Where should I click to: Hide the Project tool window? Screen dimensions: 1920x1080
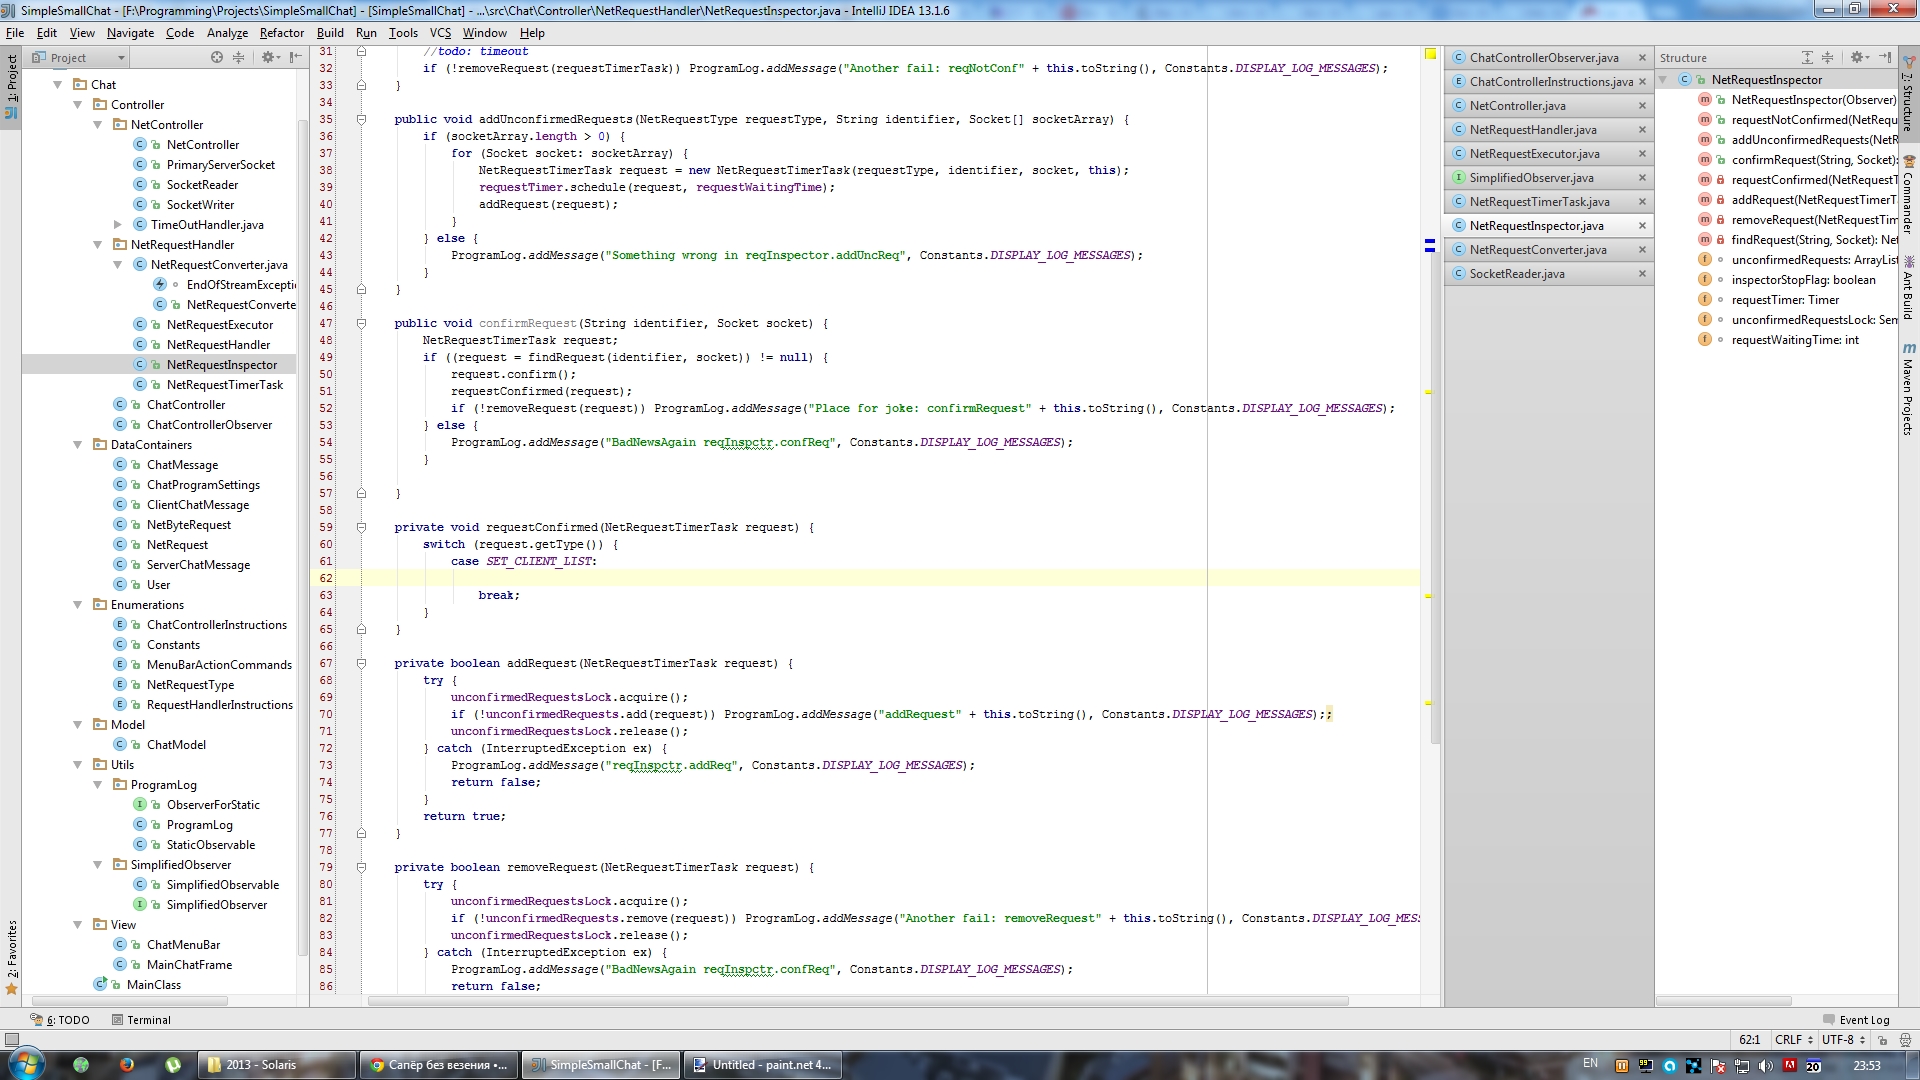pyautogui.click(x=295, y=58)
